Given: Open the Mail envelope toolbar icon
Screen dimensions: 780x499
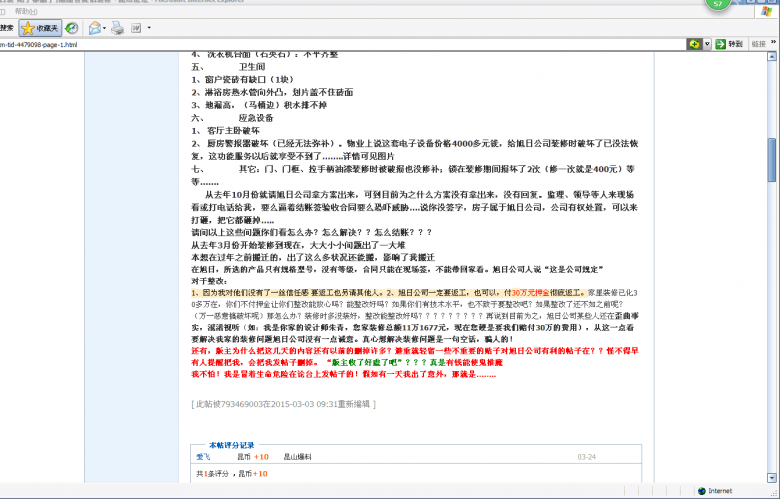Looking at the screenshot, I should (94, 28).
